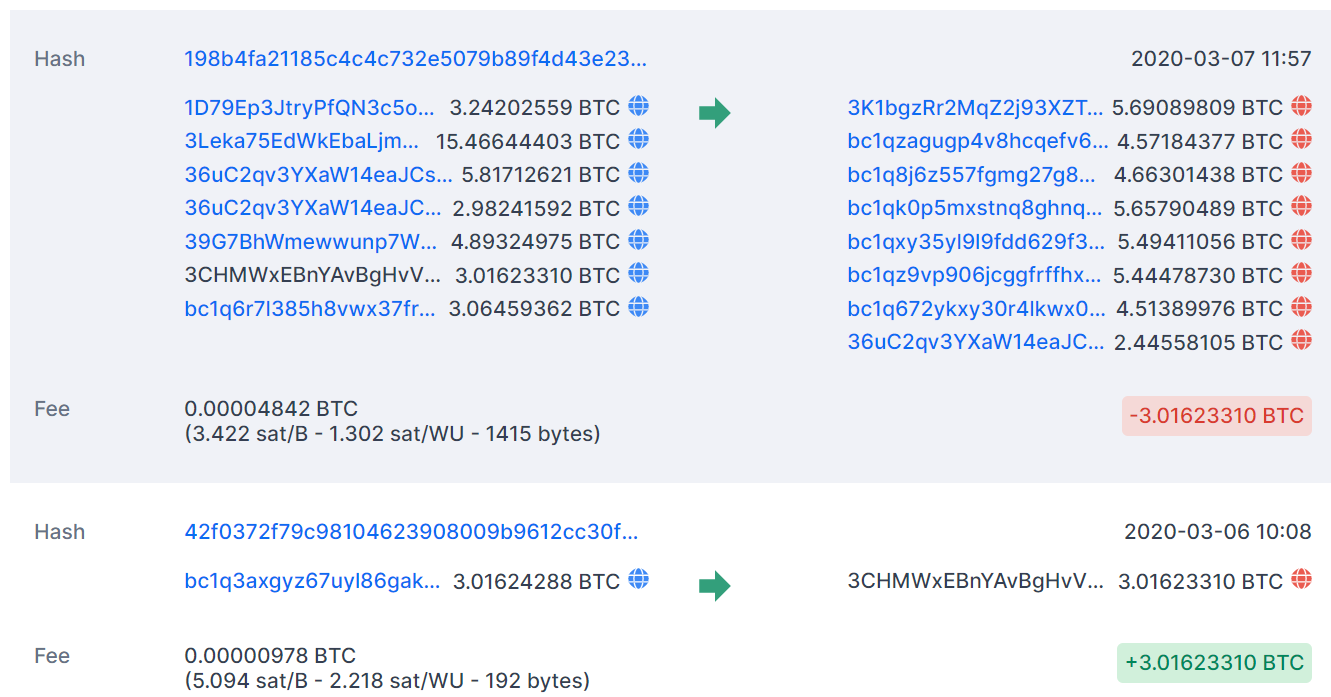The height and width of the screenshot is (697, 1331).
Task: Click the green +3.01623310 BTC badge
Action: [x=1213, y=662]
